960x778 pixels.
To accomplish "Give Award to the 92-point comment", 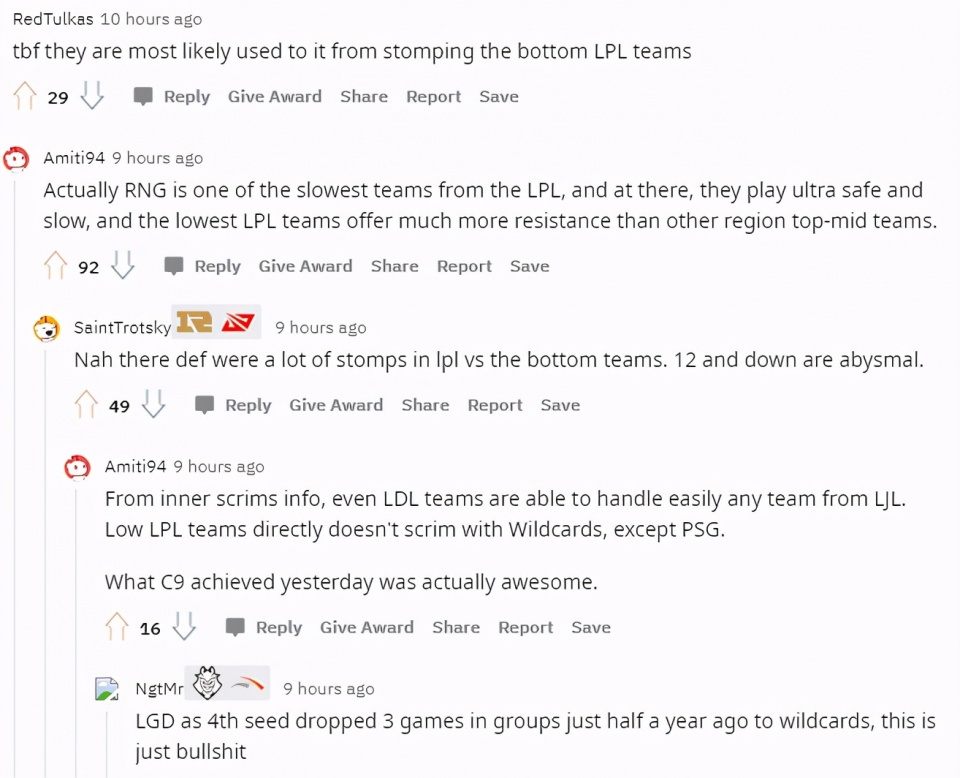I will click(x=306, y=266).
